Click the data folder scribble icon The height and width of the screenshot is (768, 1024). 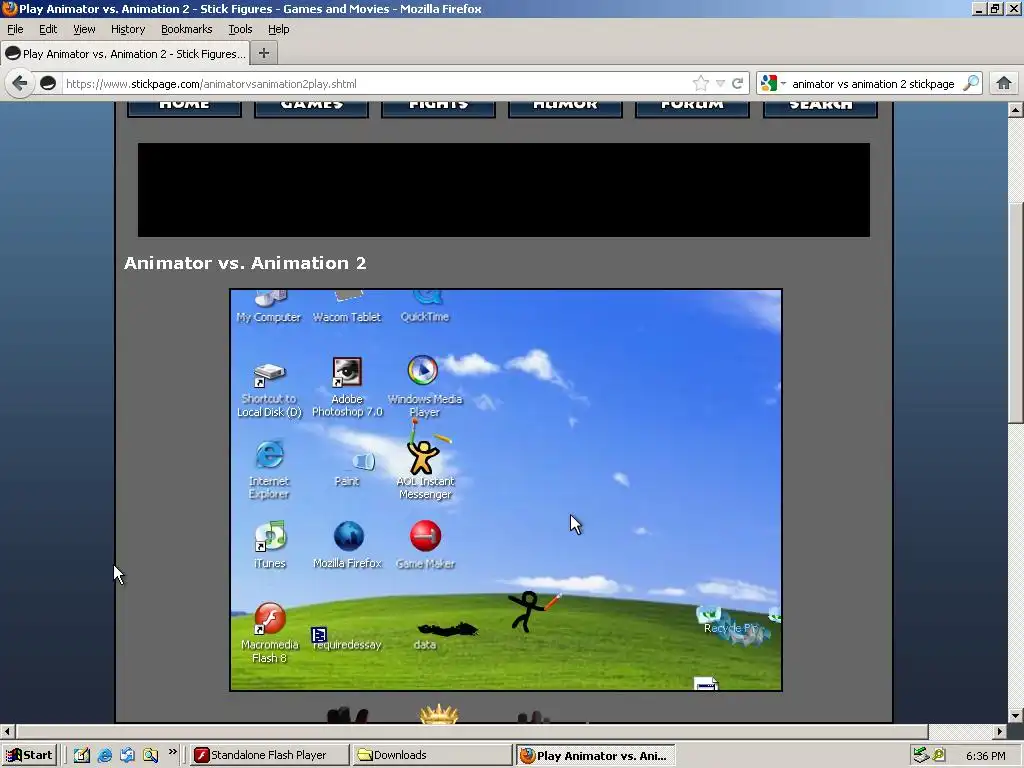447,630
